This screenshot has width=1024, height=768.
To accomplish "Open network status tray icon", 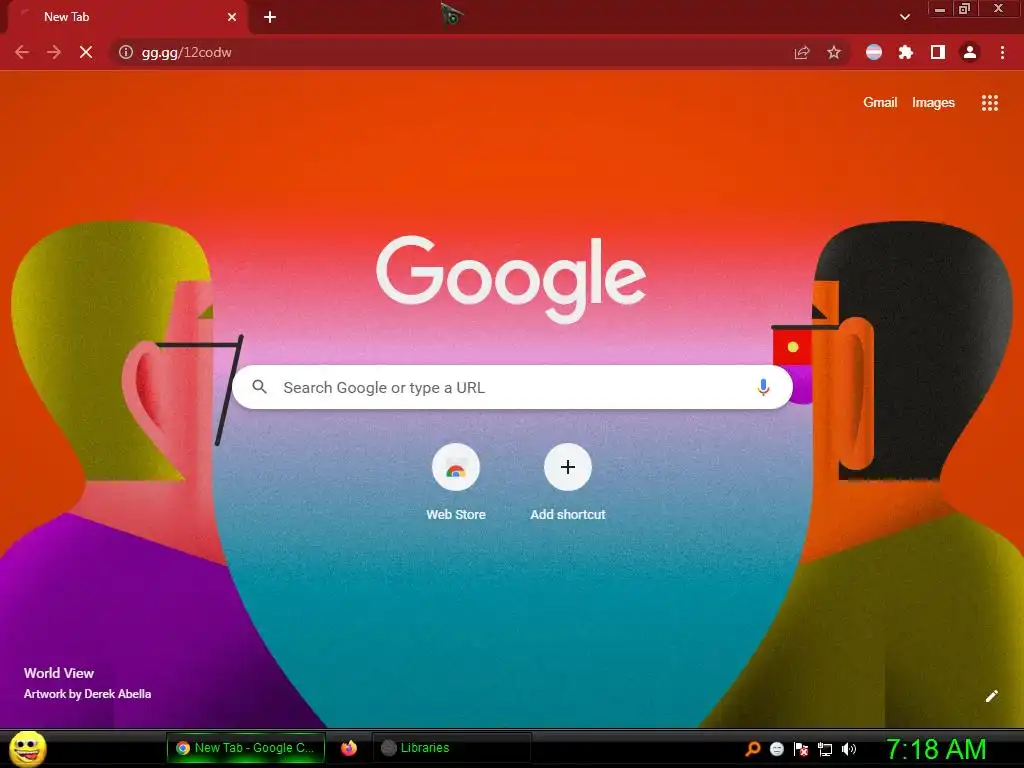I will (x=825, y=749).
